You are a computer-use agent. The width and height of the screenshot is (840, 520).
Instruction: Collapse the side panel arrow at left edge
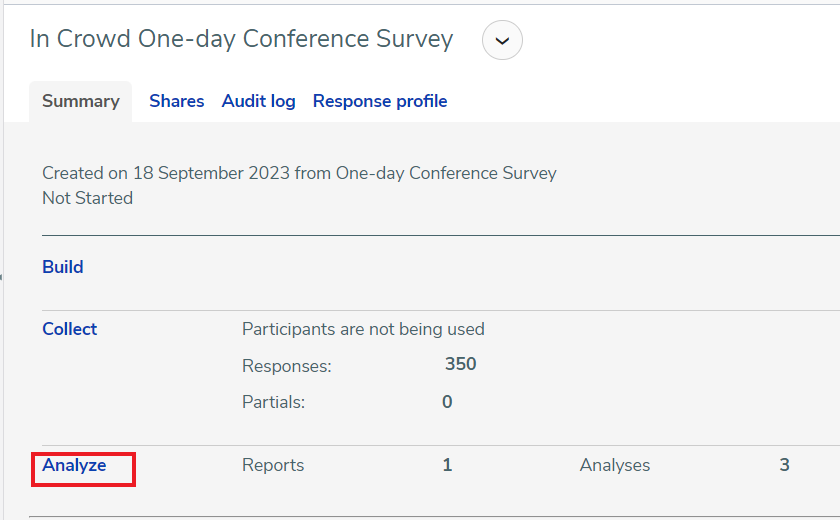(x=1, y=277)
